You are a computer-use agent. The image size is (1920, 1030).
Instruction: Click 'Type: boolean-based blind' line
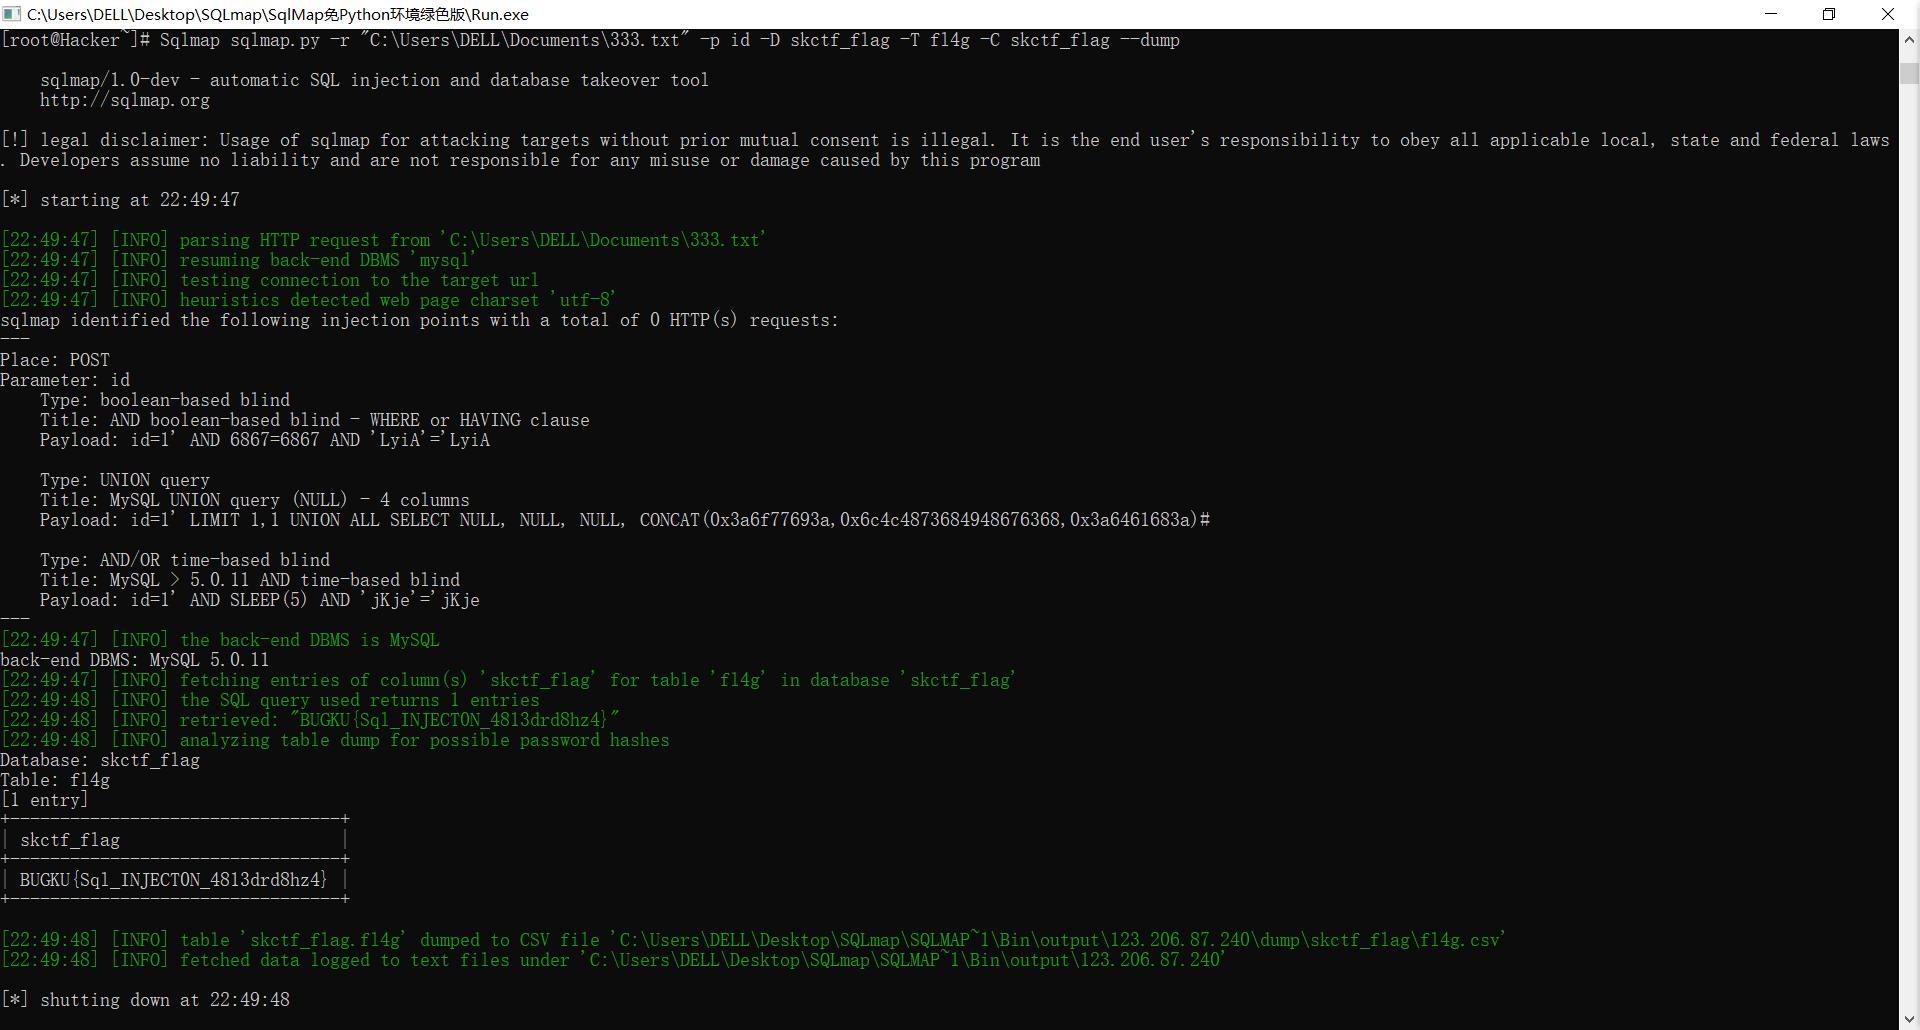[x=165, y=400]
